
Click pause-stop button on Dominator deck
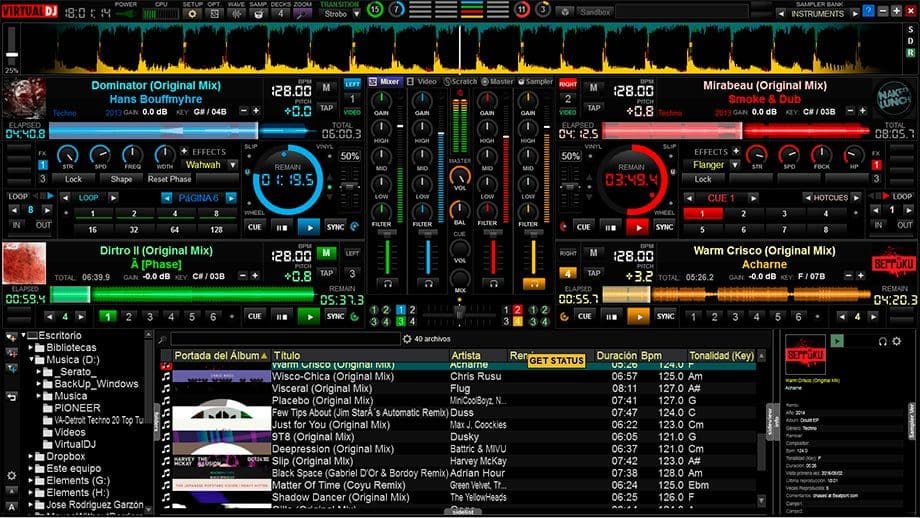(282, 227)
